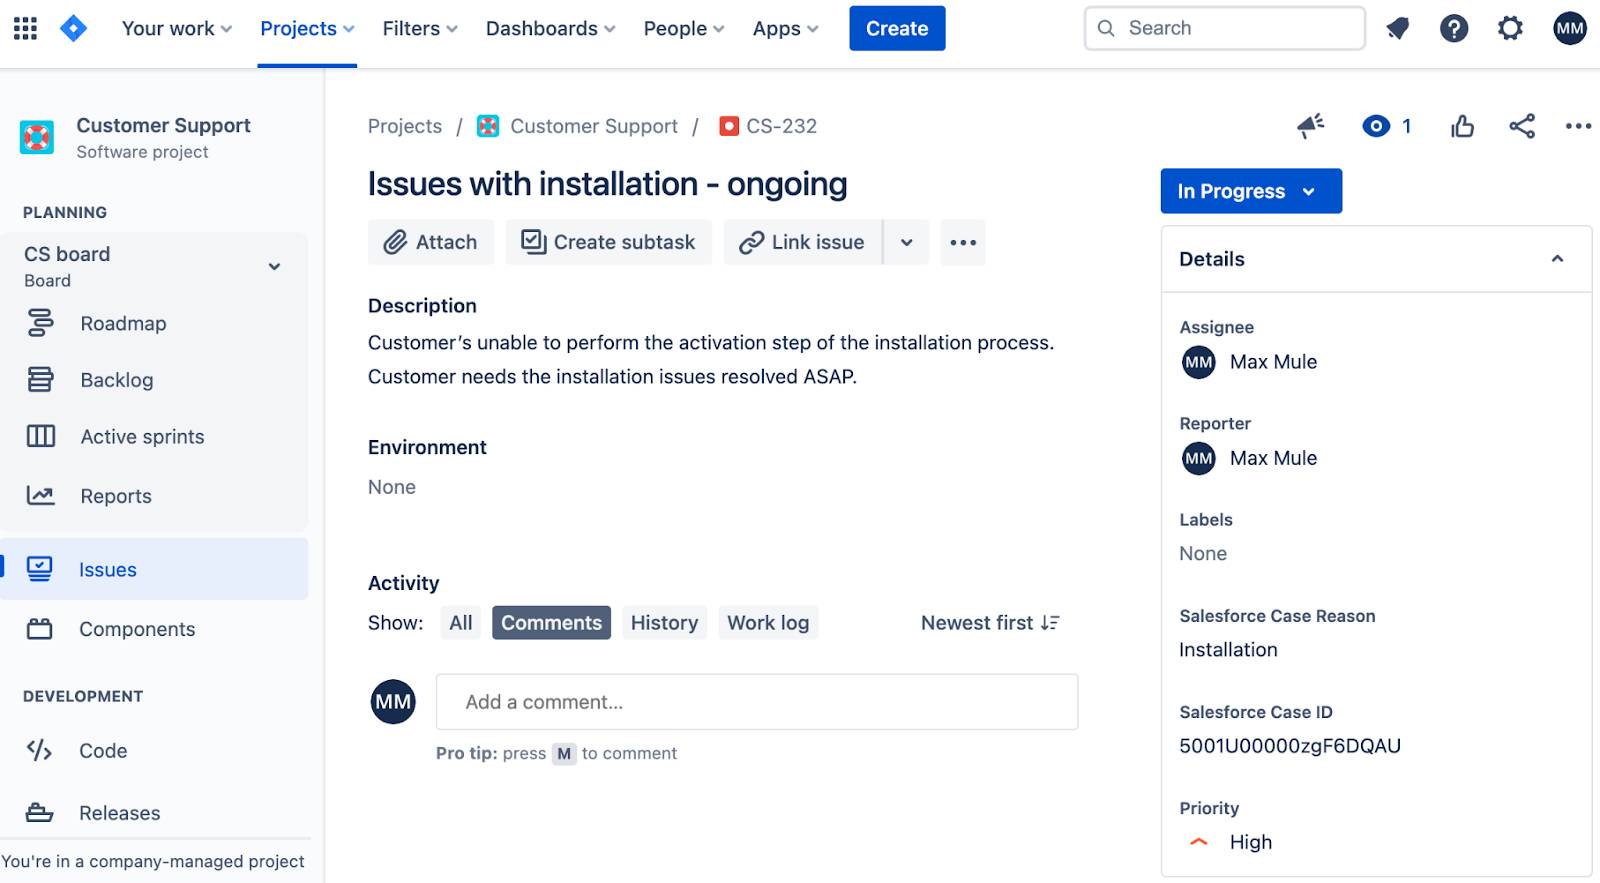Open more actions dots beside Link issue

pyautogui.click(x=963, y=242)
